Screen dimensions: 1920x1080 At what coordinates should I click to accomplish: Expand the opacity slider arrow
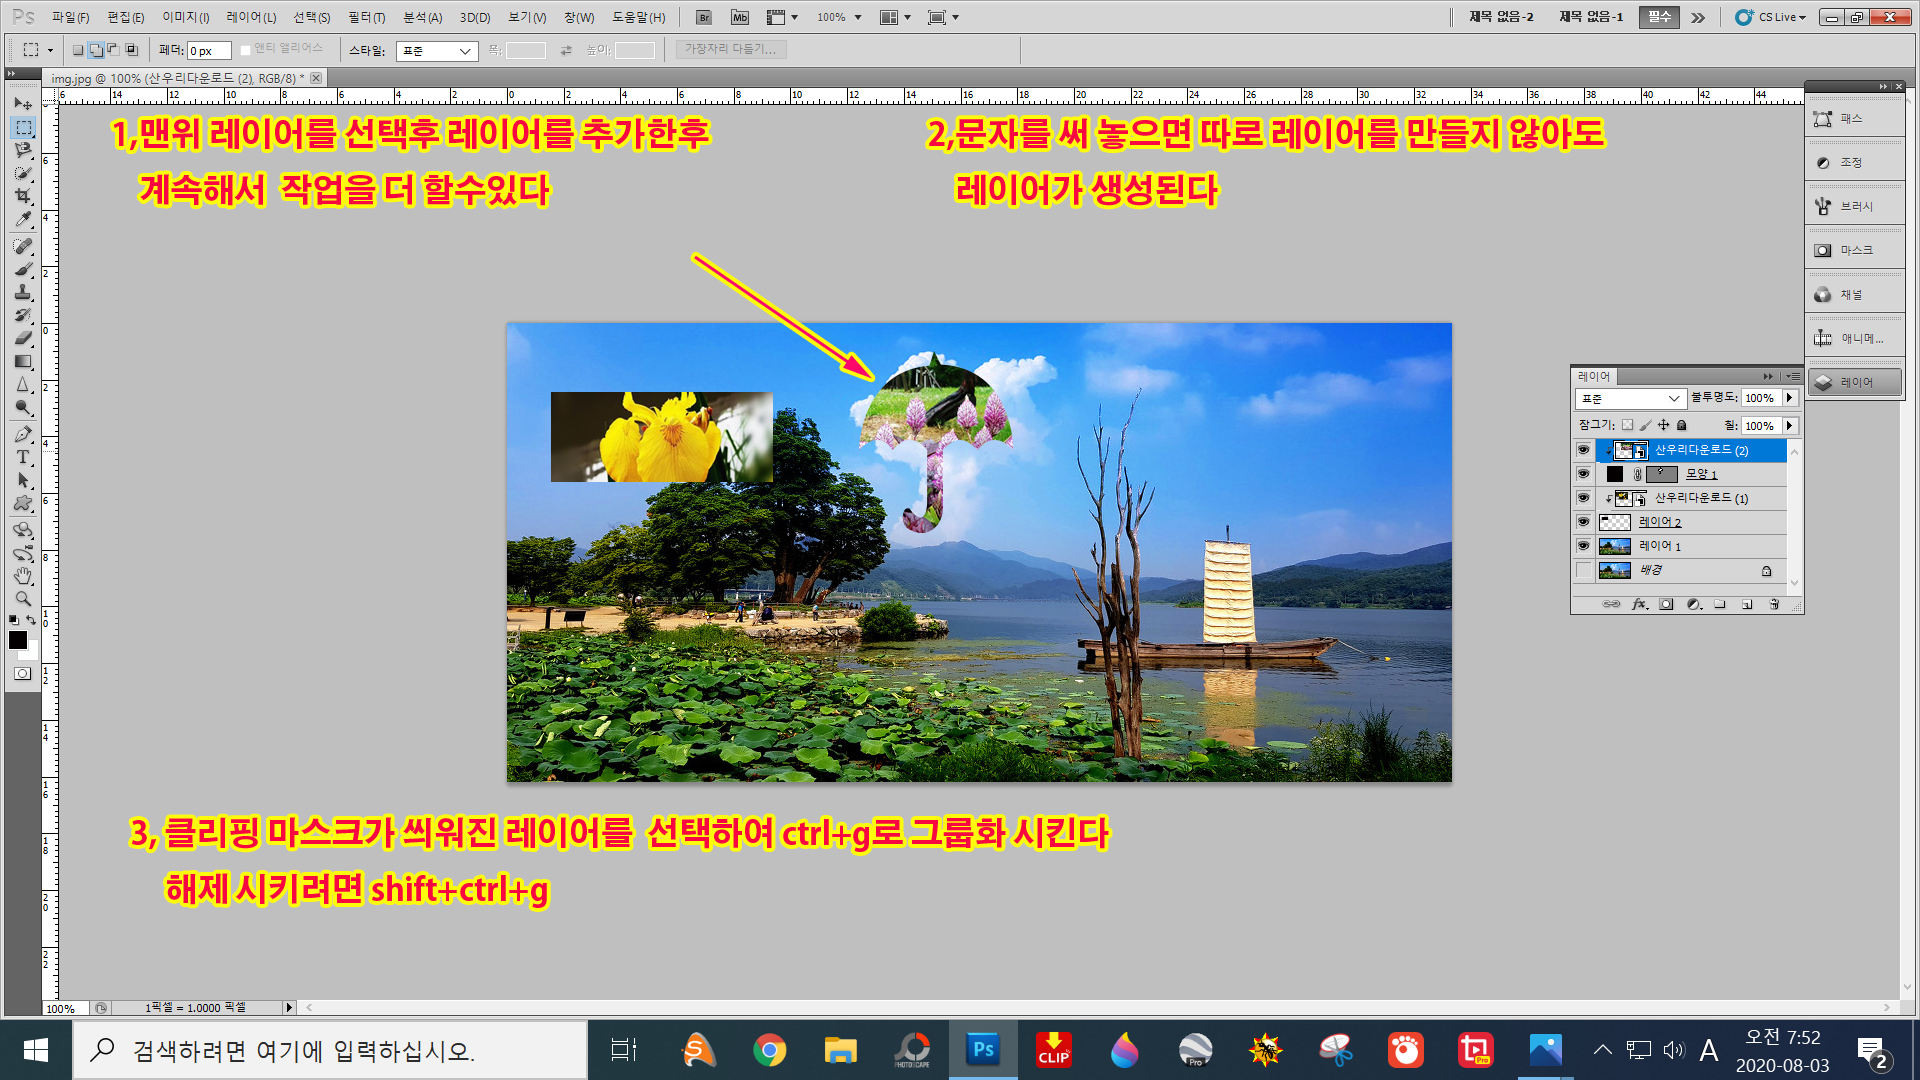(1790, 398)
